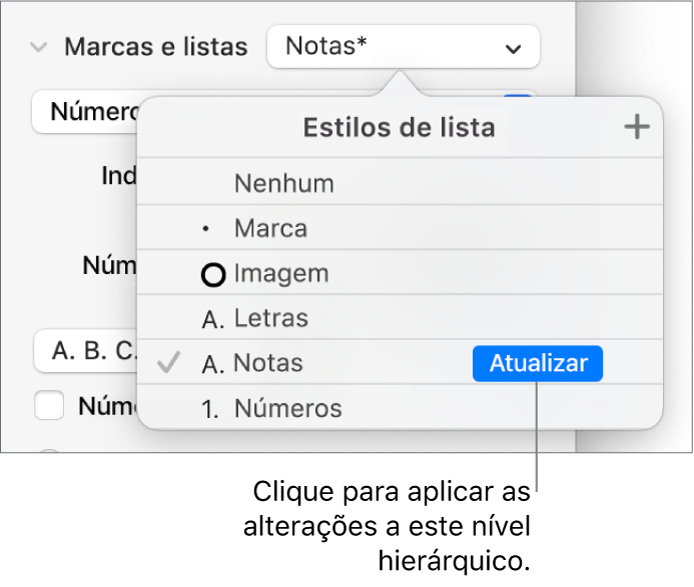Click the '1.' marker beside Números
The height and width of the screenshot is (587, 694).
click(212, 410)
